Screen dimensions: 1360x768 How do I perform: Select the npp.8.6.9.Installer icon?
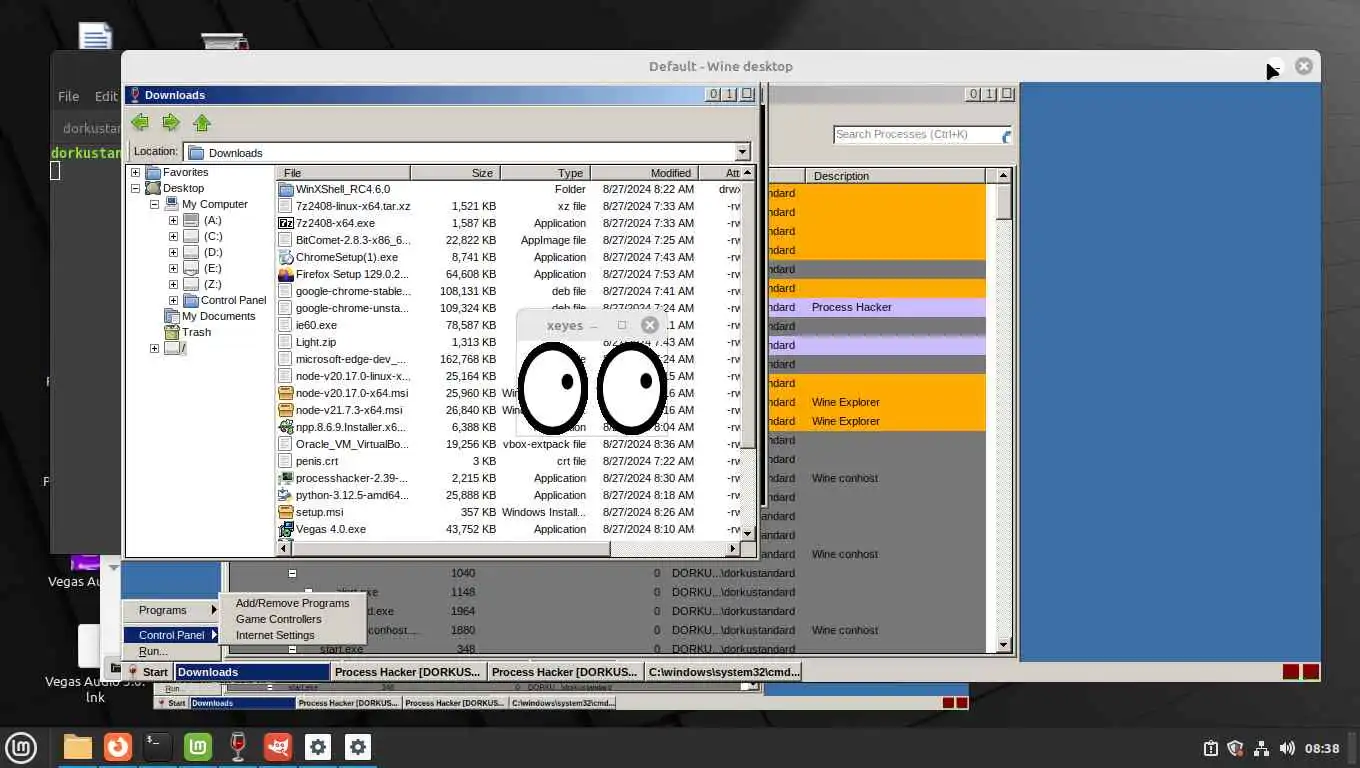286,427
